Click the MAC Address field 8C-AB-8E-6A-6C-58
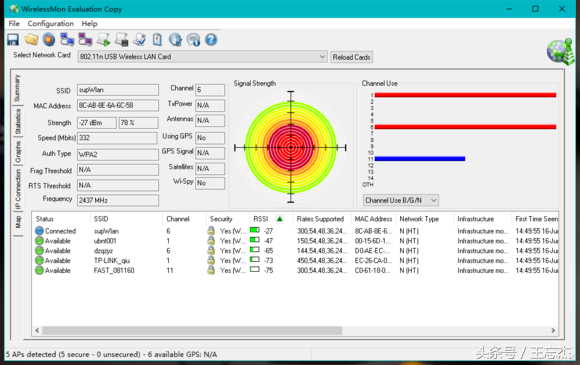Viewport: 580px width, 365px height. coord(118,105)
